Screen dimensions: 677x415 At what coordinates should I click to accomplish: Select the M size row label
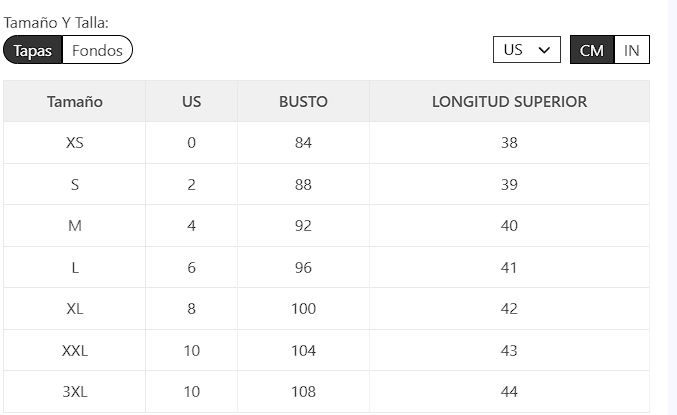point(75,226)
